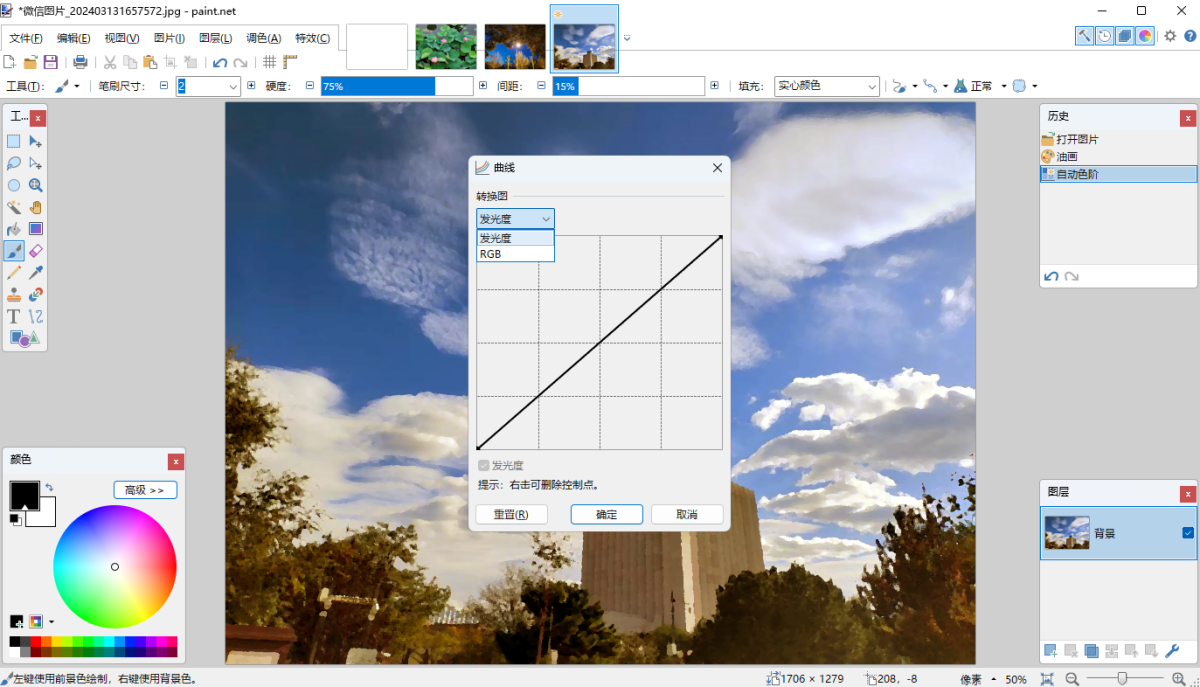Toggle grid display in the toolbar
The height and width of the screenshot is (687, 1200).
[x=268, y=61]
